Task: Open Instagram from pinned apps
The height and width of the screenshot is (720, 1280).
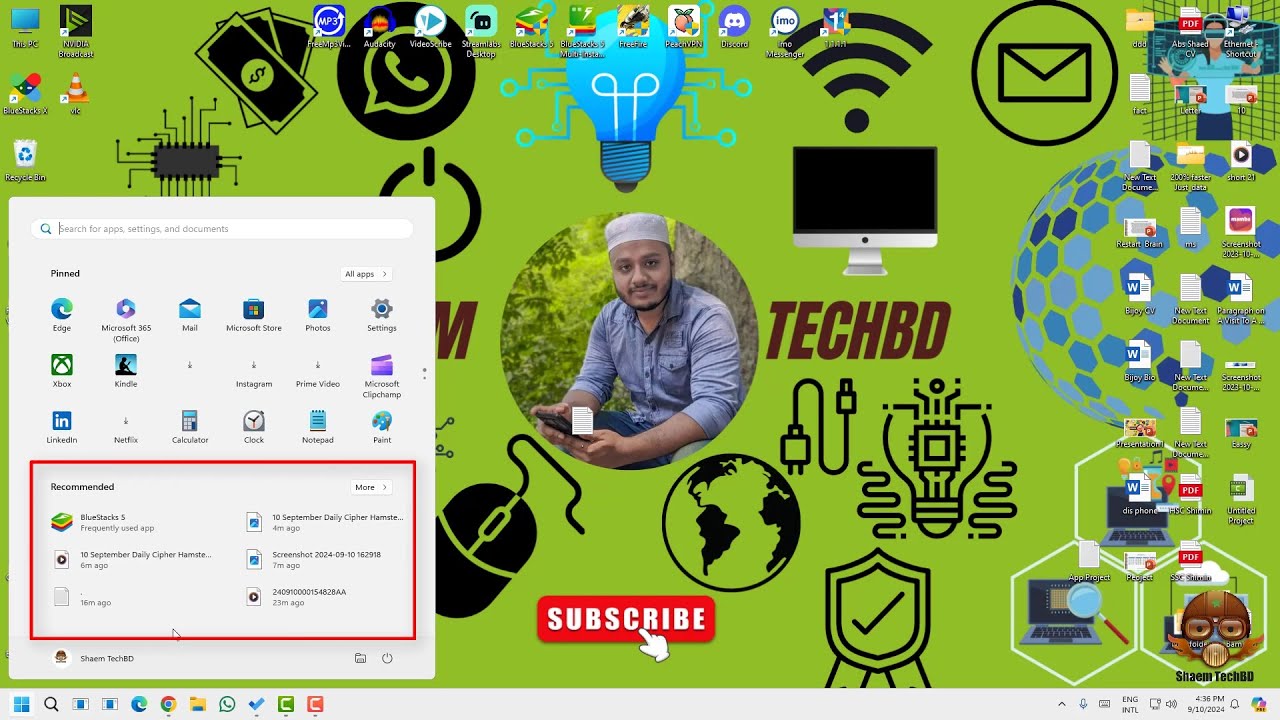Action: coord(254,373)
